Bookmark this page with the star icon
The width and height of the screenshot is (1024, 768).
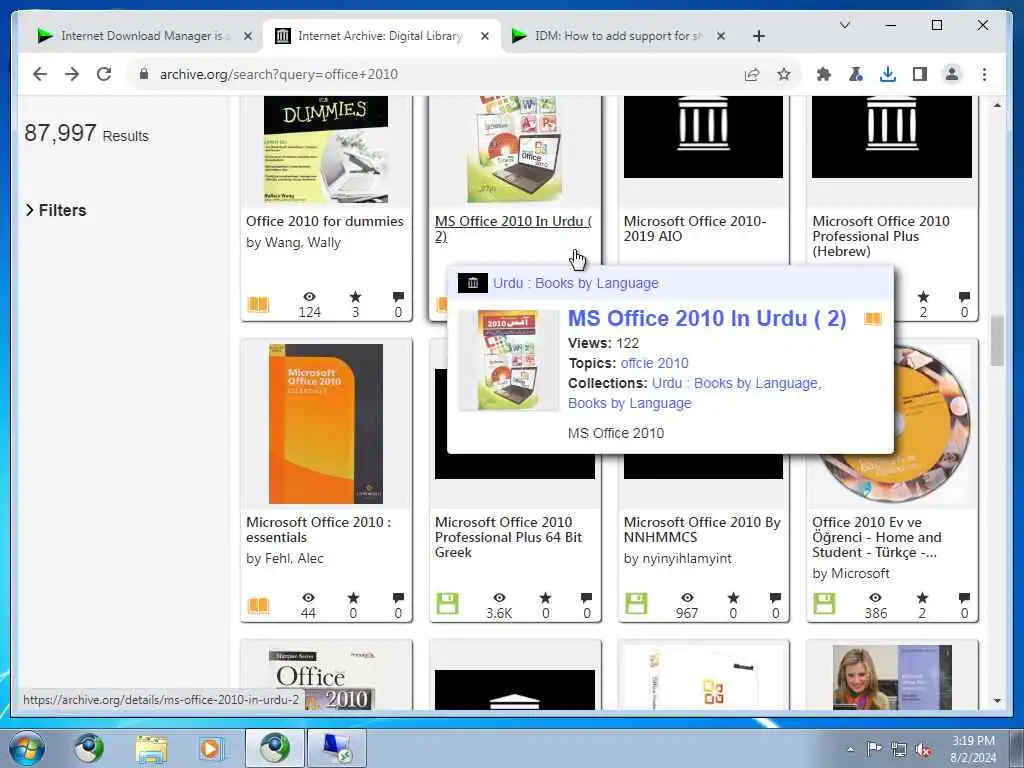click(784, 74)
